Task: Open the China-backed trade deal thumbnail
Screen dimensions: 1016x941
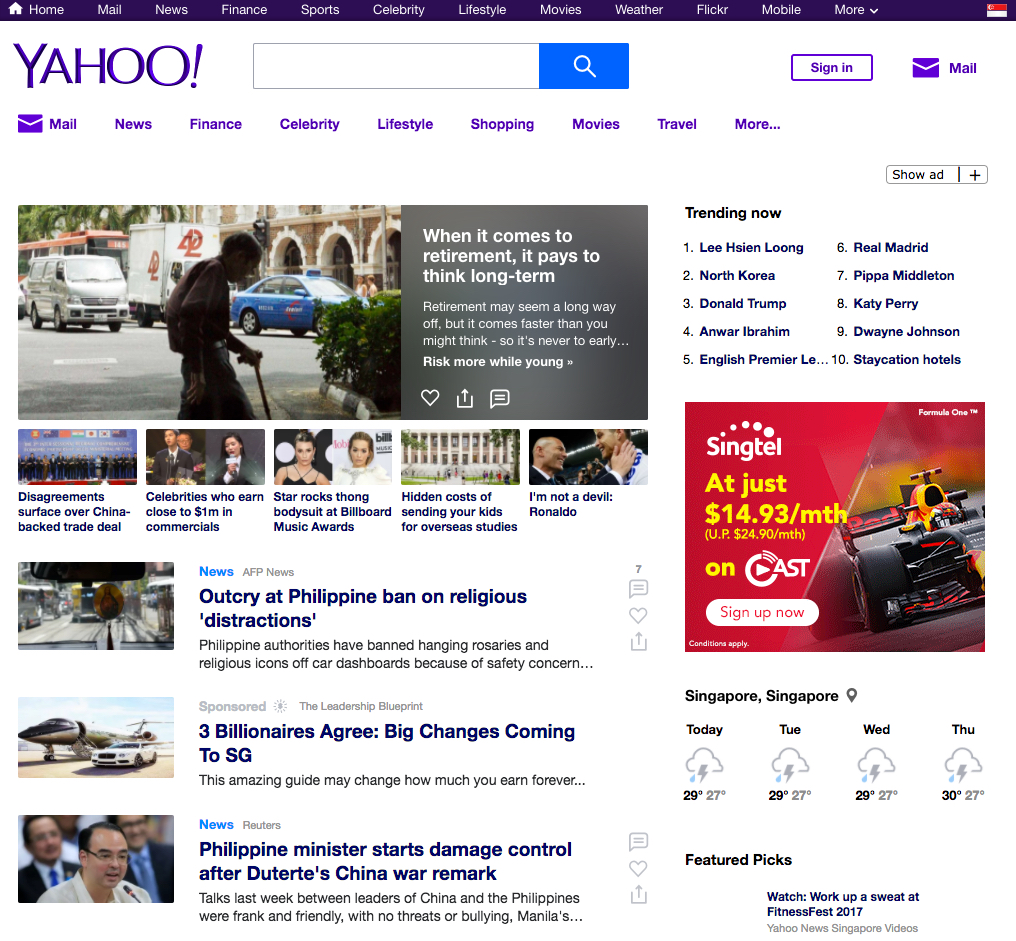Action: (77, 457)
